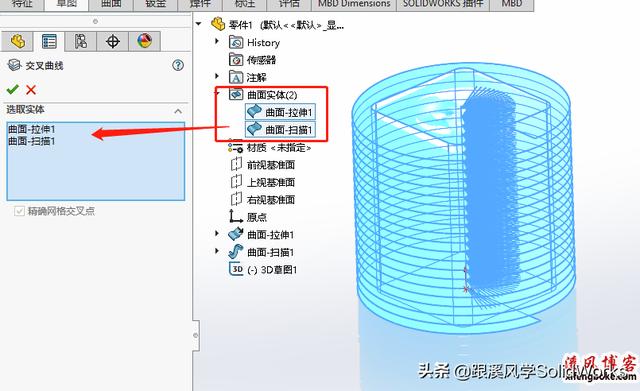Select the (-) 3D草图1 item
This screenshot has height=391, width=640.
point(273,270)
